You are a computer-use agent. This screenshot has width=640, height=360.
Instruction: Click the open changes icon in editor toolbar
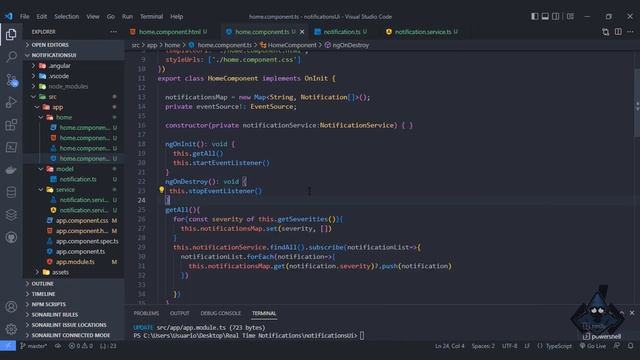click(x=605, y=31)
